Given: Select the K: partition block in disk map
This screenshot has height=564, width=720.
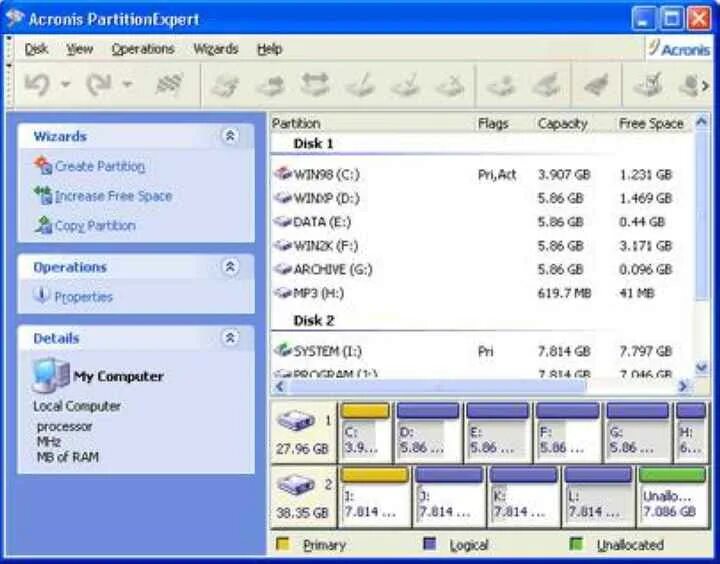Looking at the screenshot, I should point(523,496).
